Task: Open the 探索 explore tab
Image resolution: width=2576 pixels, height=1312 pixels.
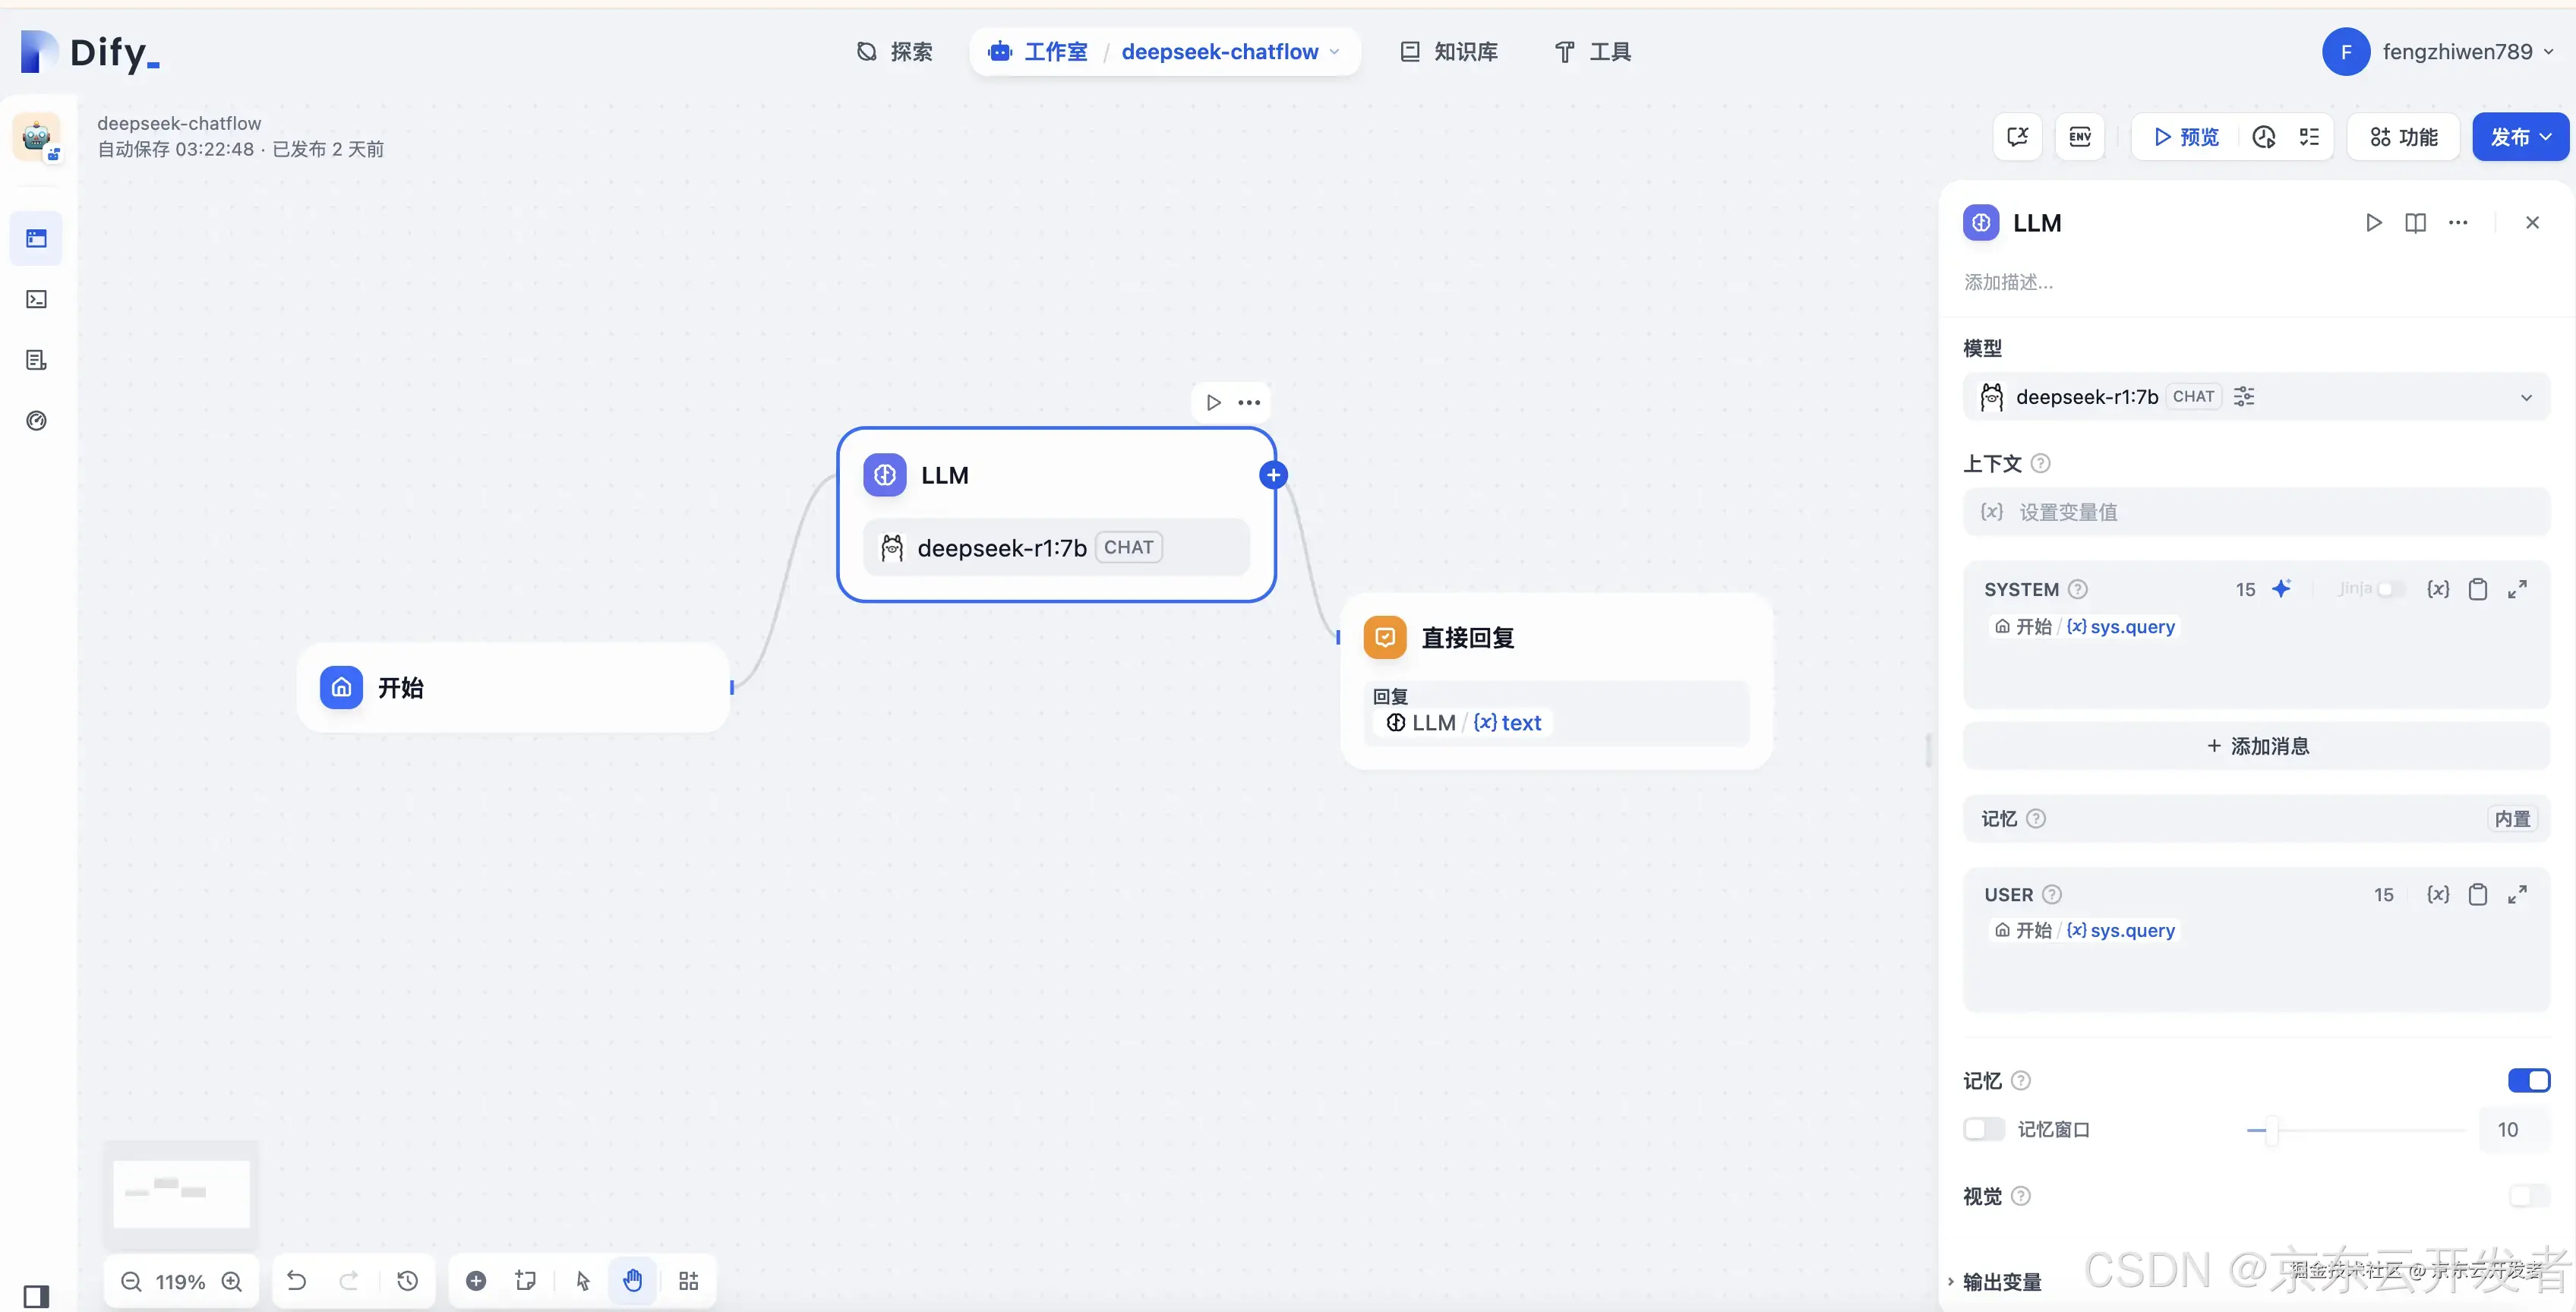Action: coord(895,52)
